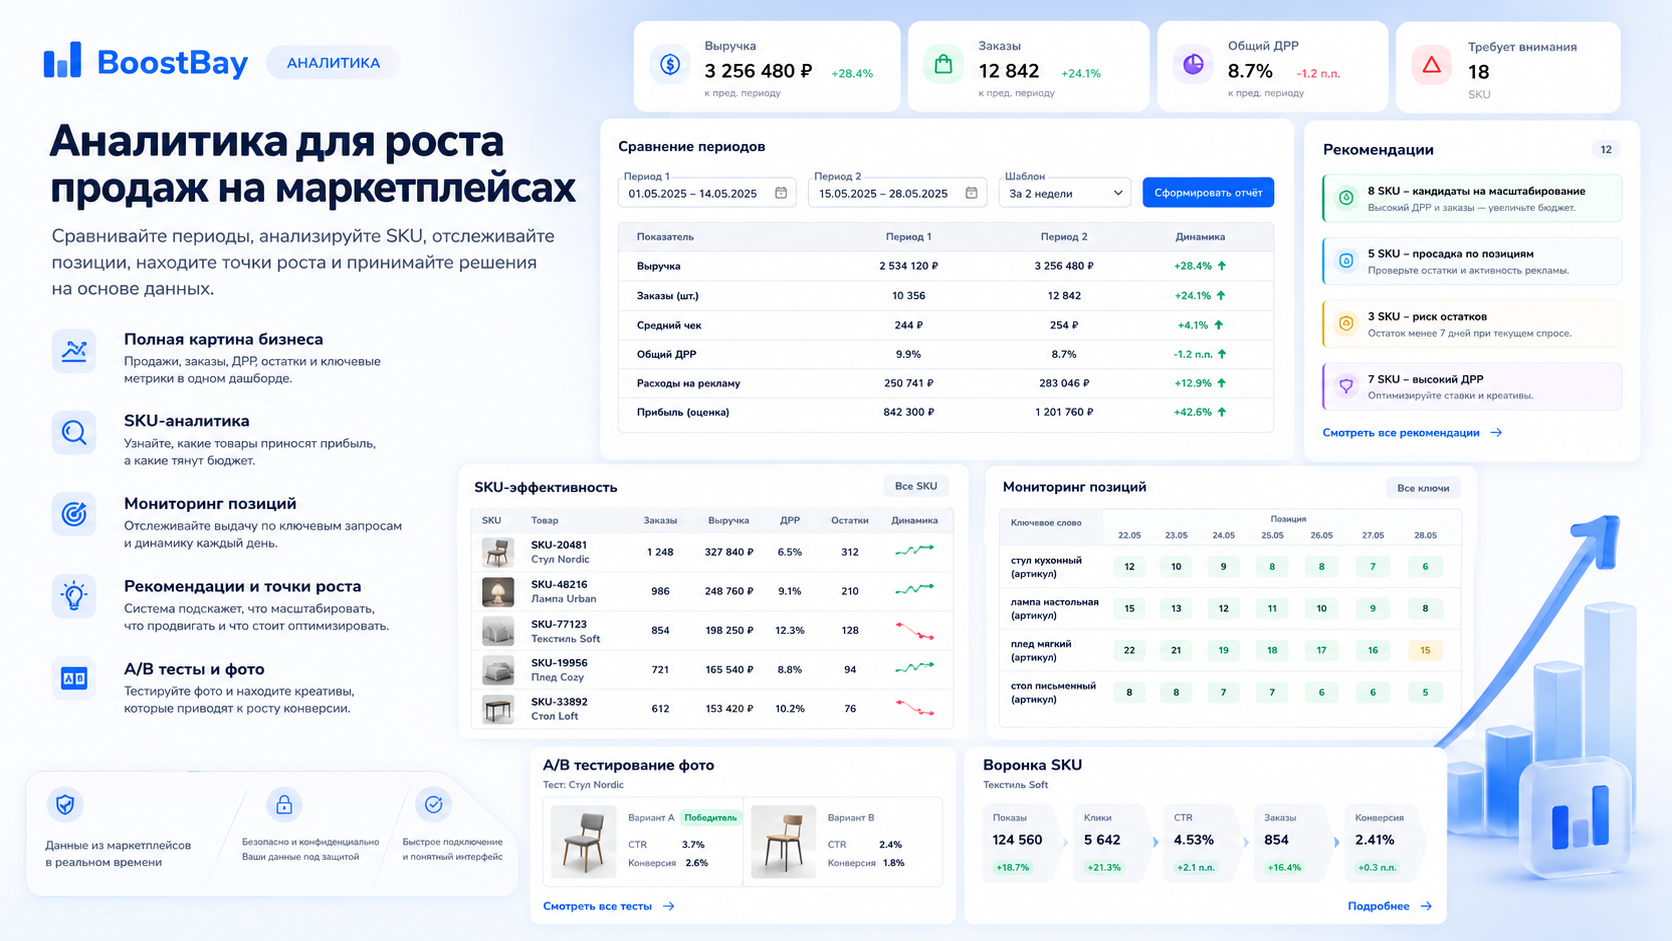Click the Стул Nordic thumbnail in SKU table

[x=498, y=552]
